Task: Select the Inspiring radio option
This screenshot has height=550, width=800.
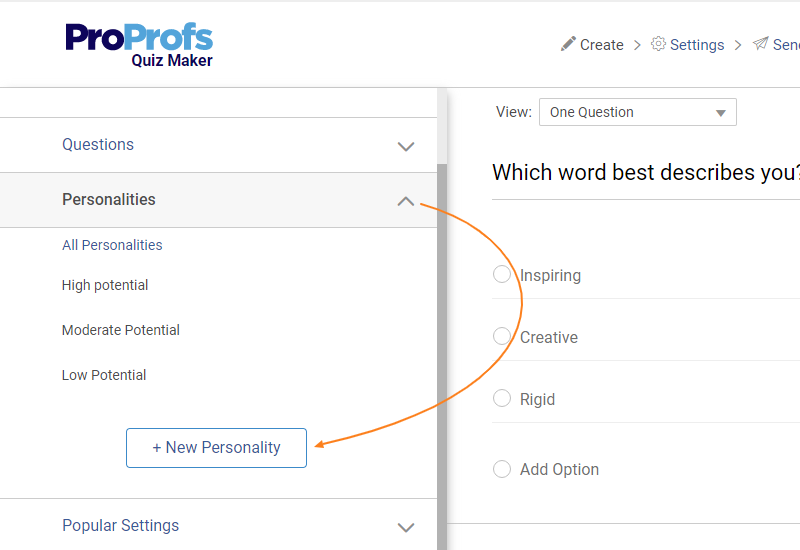Action: 502,274
